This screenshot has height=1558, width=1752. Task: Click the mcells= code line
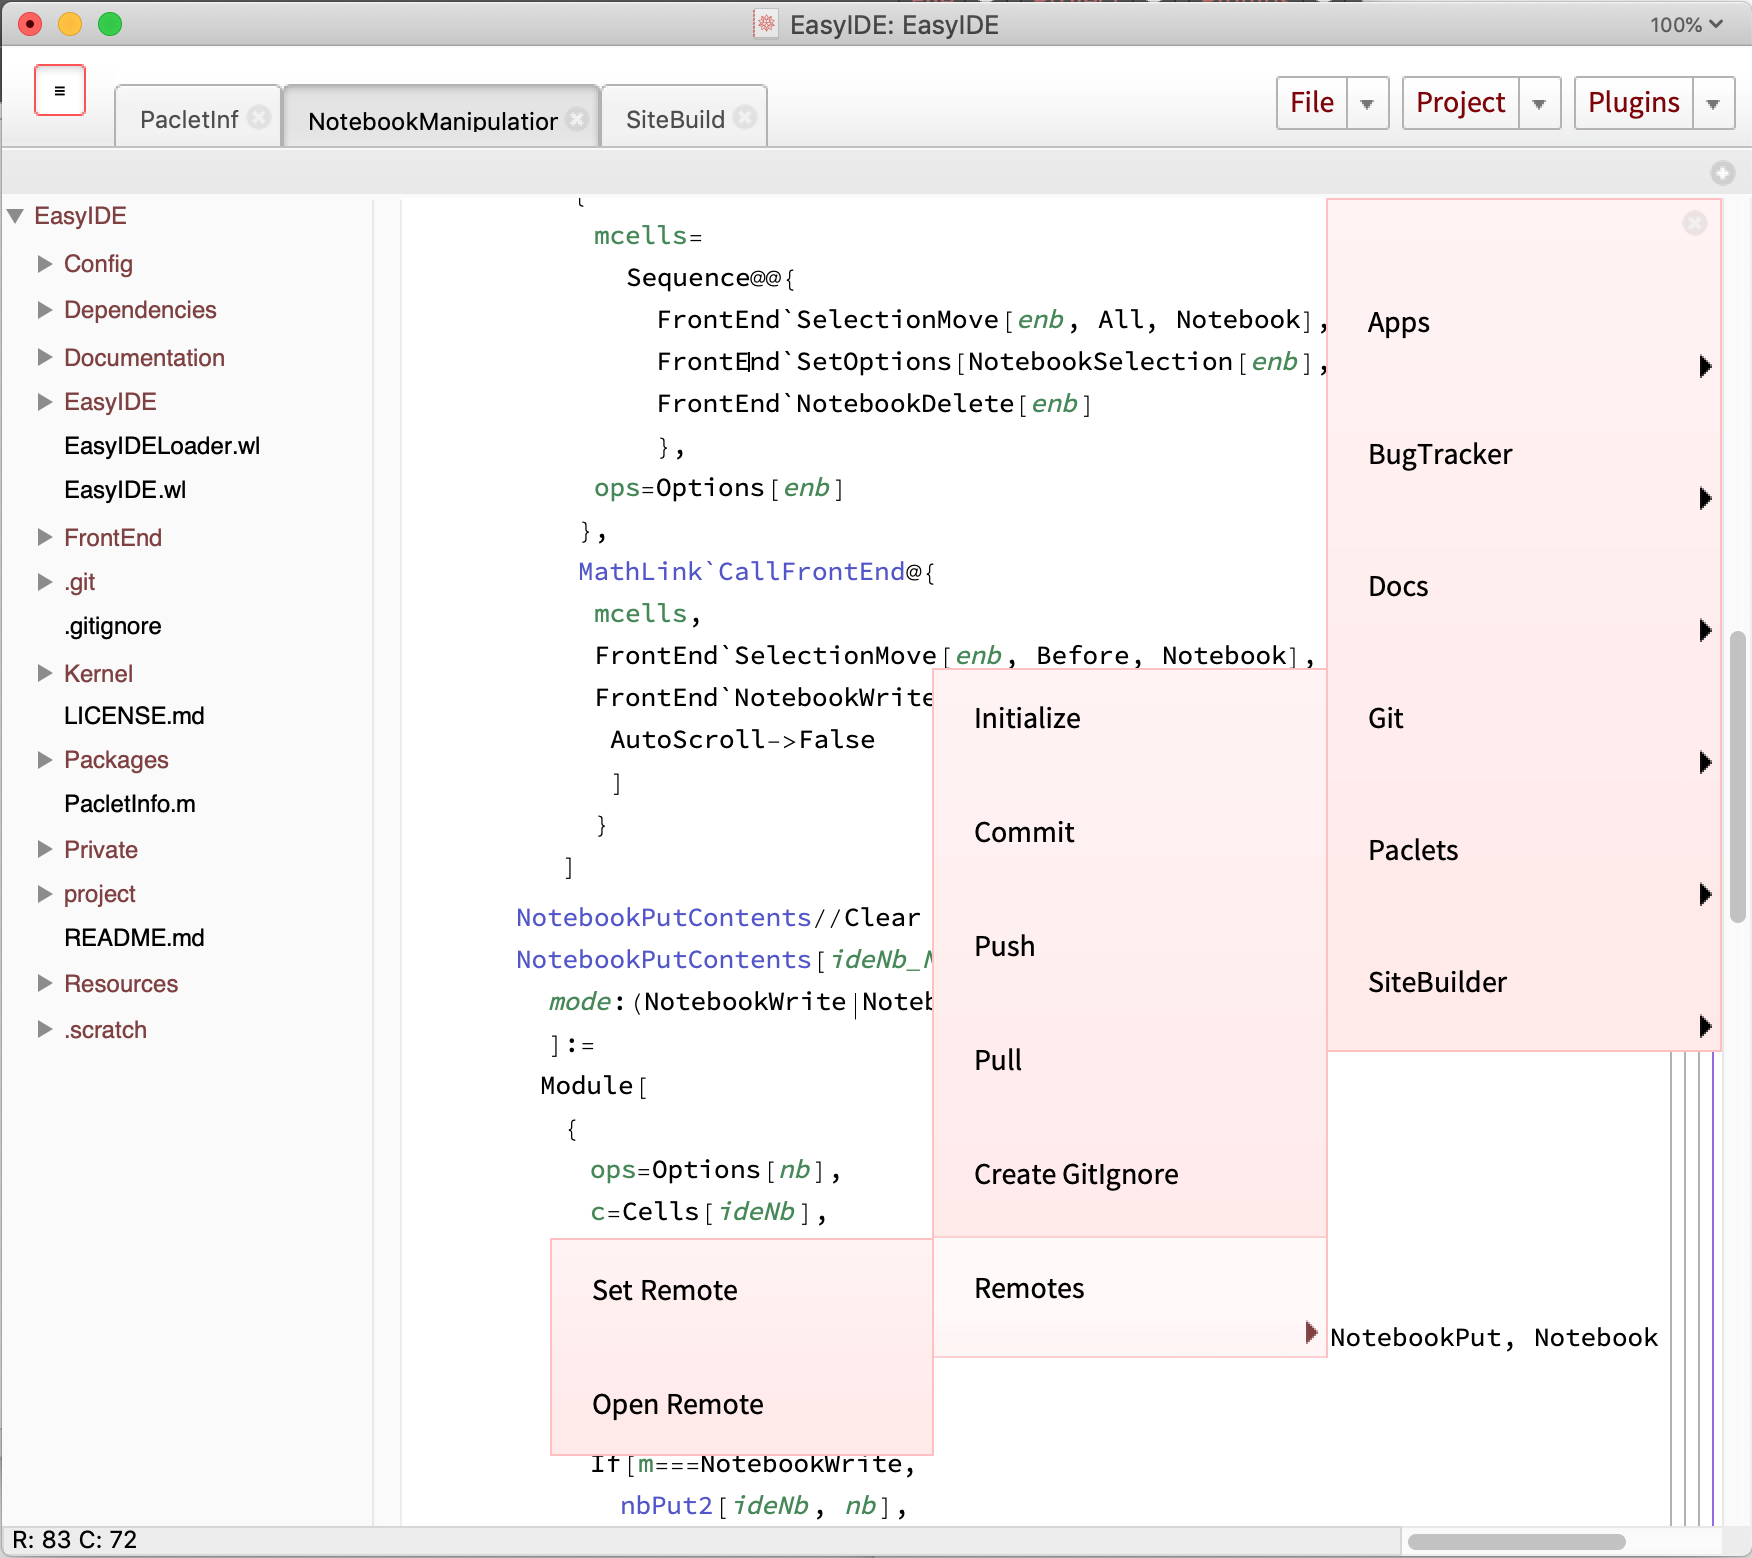pyautogui.click(x=648, y=236)
